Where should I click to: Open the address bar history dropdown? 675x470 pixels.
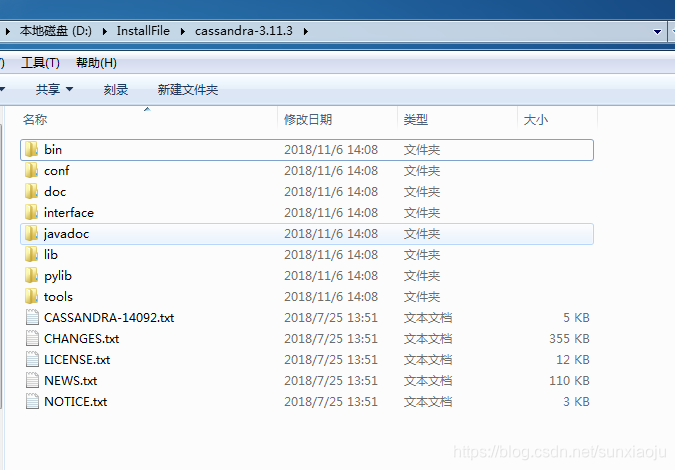point(657,31)
